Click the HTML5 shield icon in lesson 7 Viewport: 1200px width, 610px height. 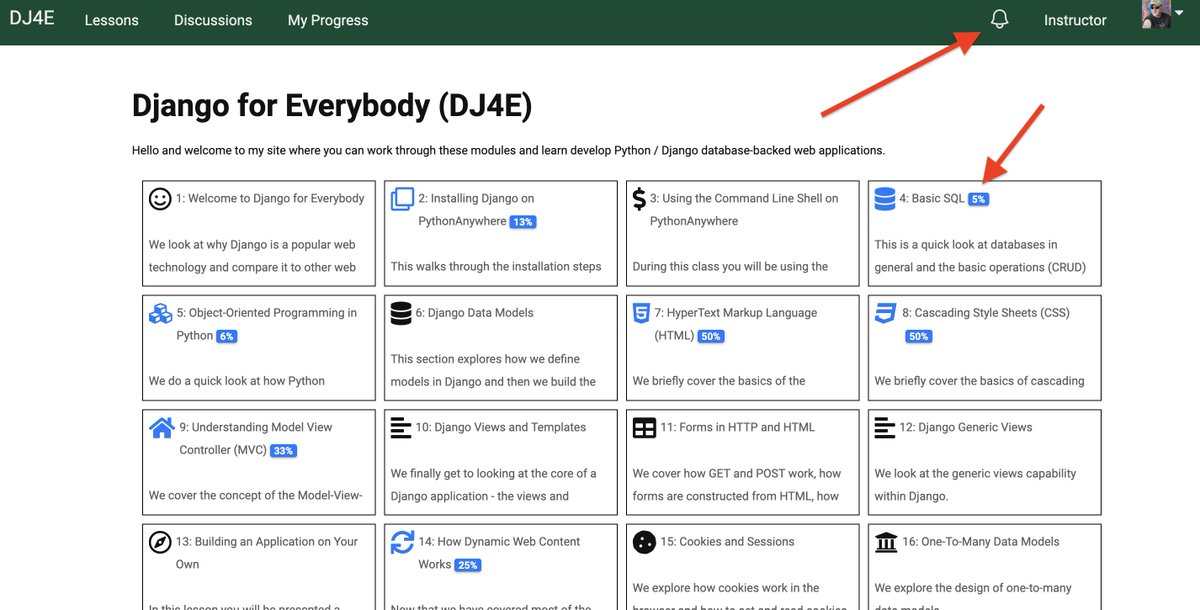[x=642, y=313]
